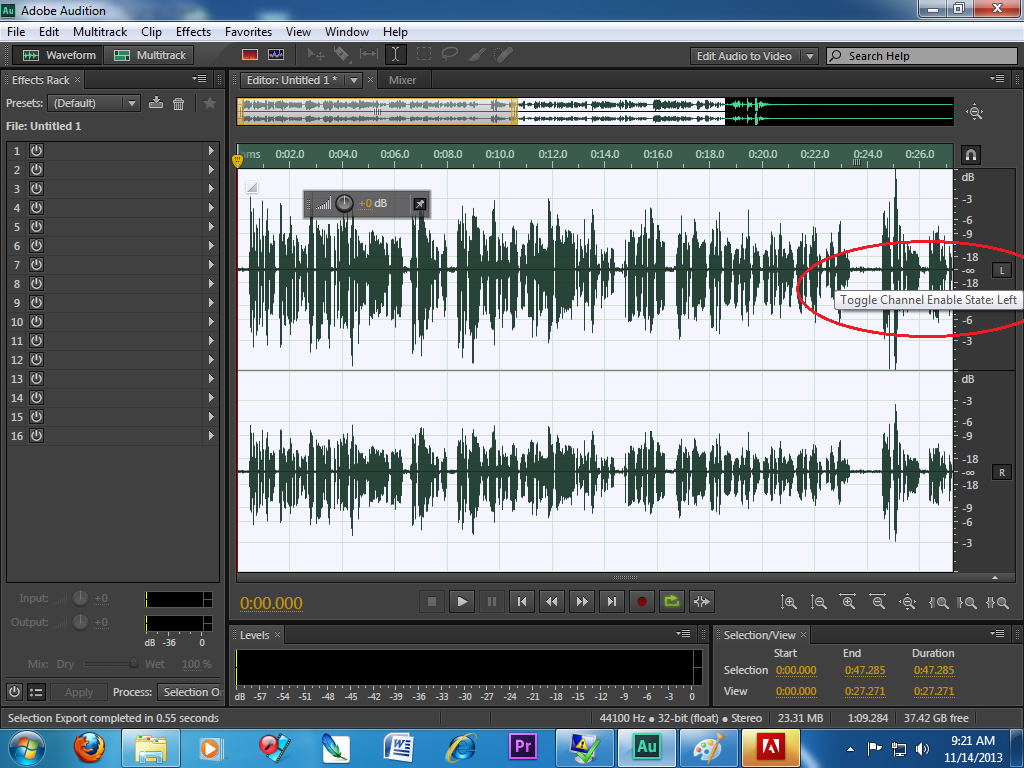This screenshot has width=1024, height=768.
Task: Open the Multitrack menu
Action: 99,31
